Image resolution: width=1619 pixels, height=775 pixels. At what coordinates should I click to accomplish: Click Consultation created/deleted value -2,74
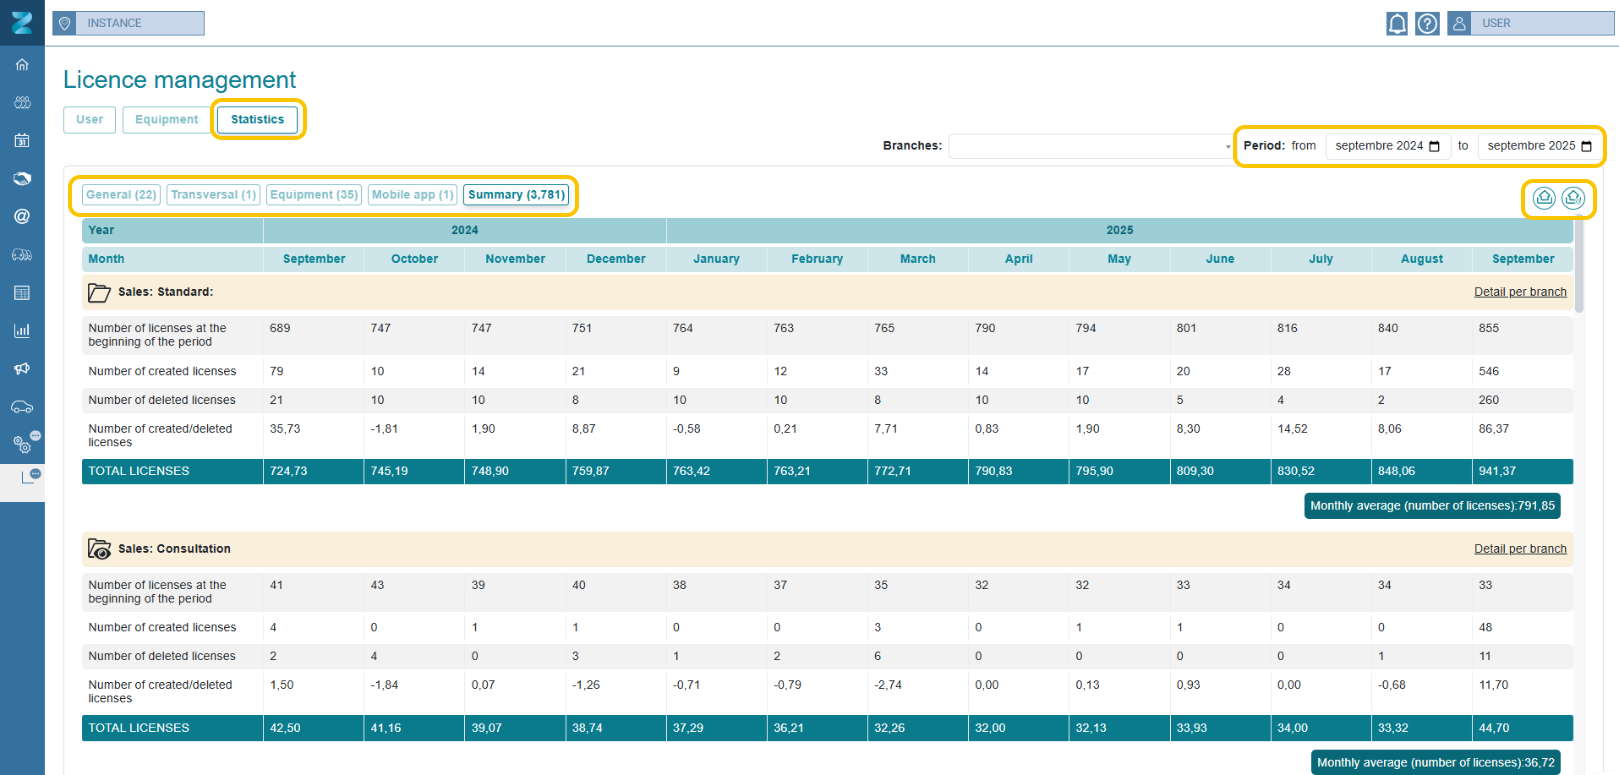888,685
